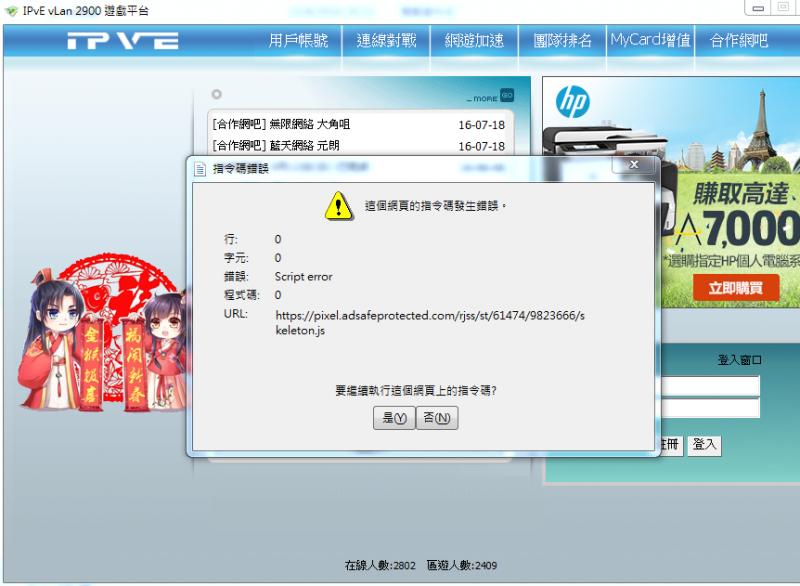The width and height of the screenshot is (800, 586).
Task: Click the partly hidden 註冊 register button
Action: tap(670, 445)
